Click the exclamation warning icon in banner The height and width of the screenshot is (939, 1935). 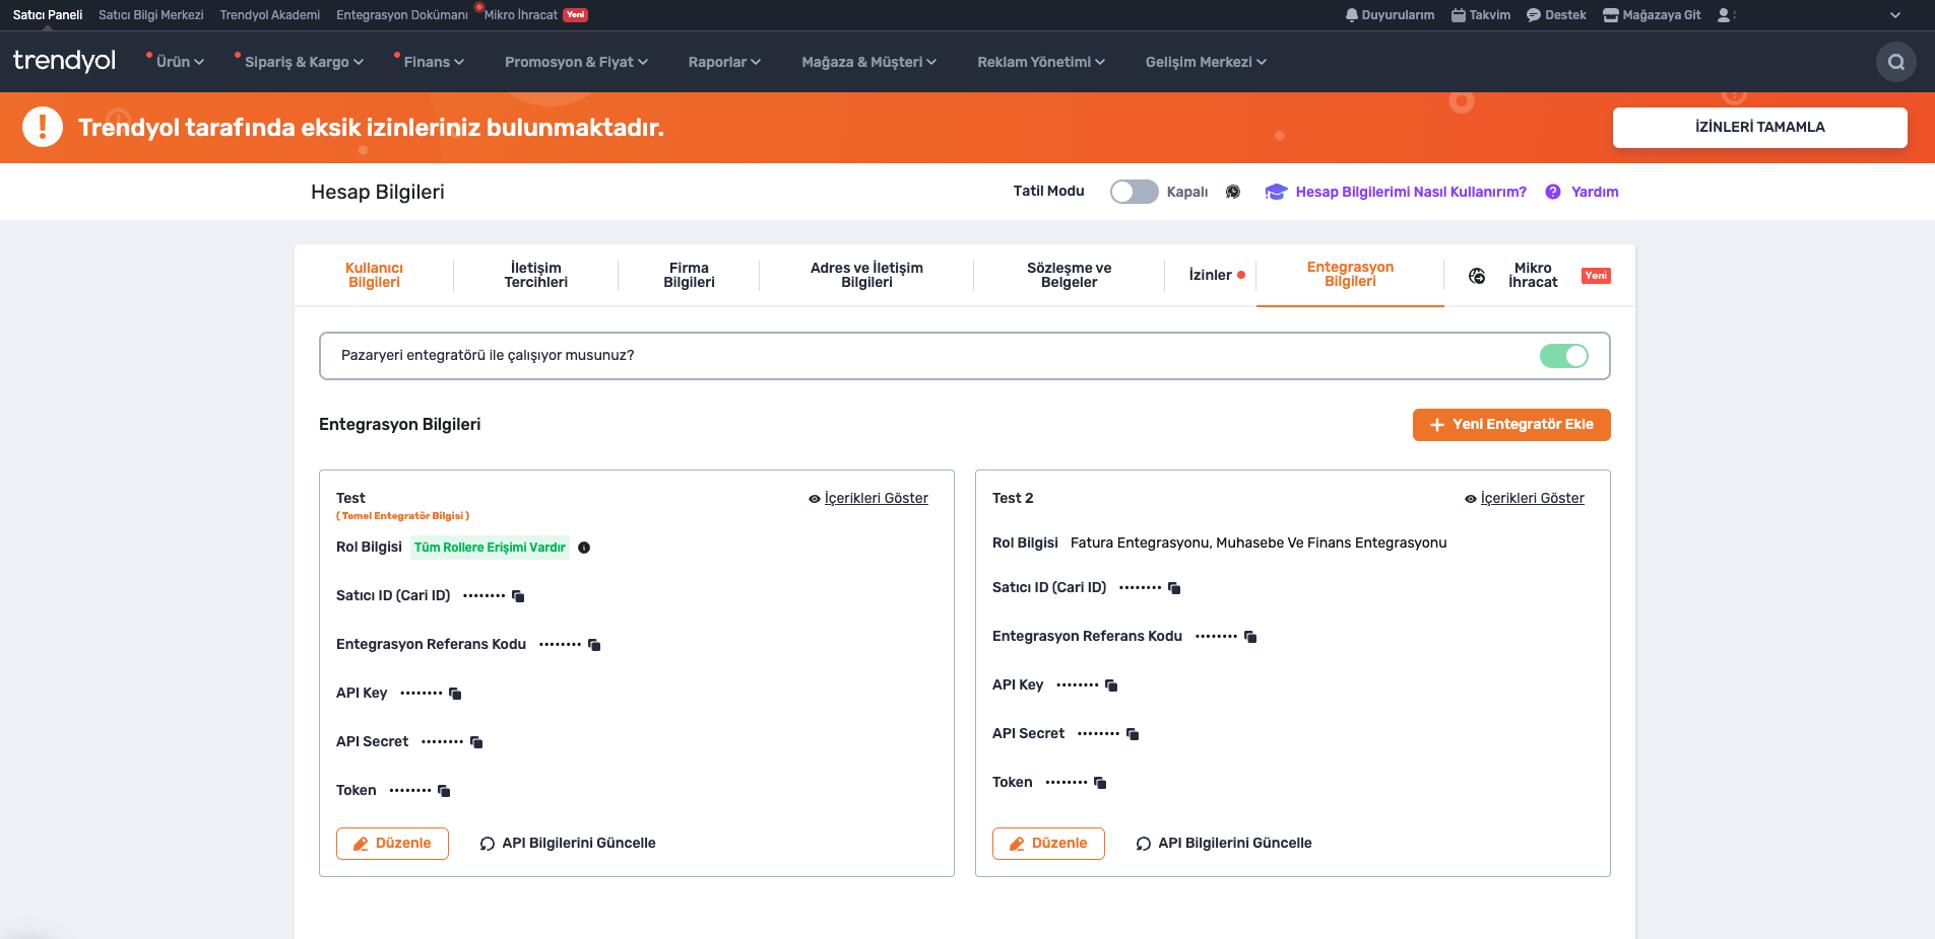coord(42,127)
